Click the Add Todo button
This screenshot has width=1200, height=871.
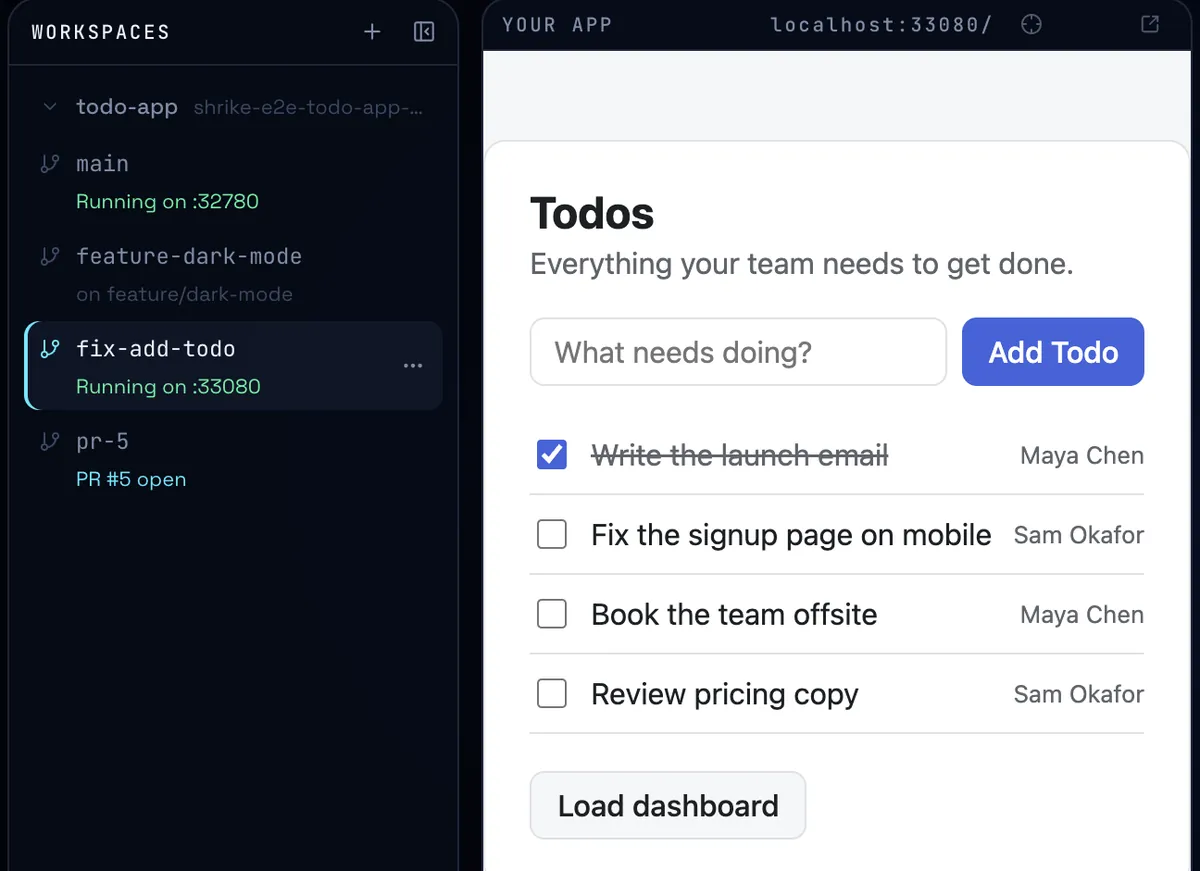pos(1053,352)
